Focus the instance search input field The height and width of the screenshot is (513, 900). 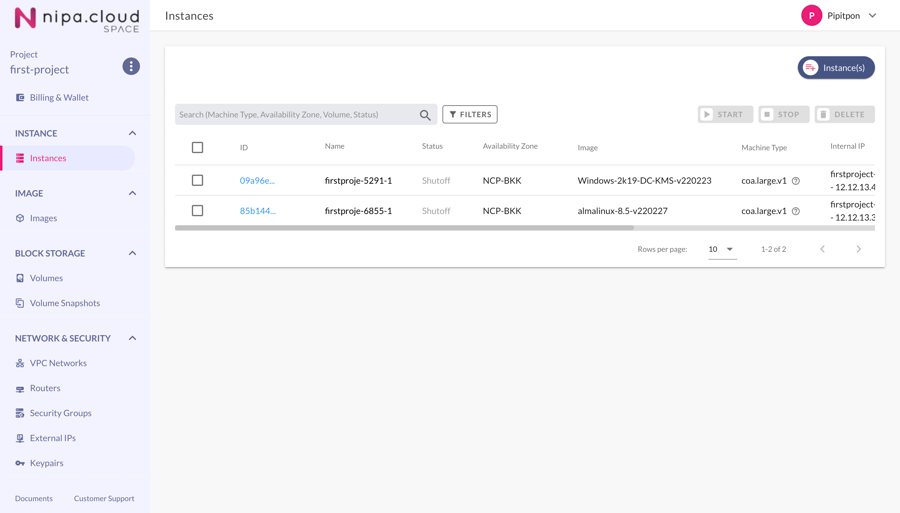295,115
